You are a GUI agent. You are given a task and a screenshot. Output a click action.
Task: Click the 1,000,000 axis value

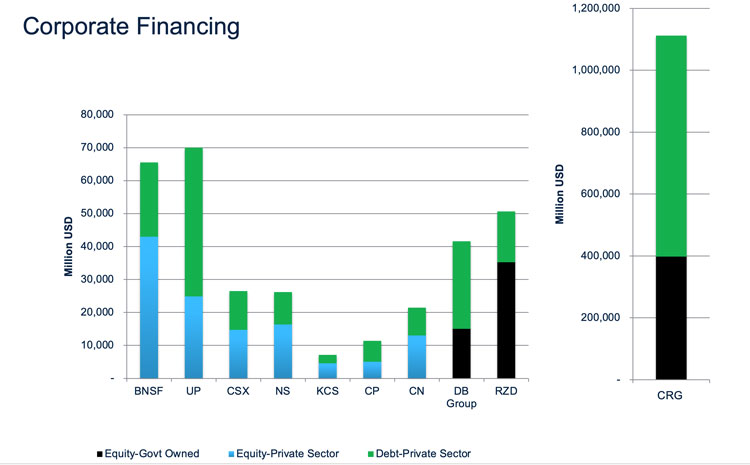[x=596, y=70]
